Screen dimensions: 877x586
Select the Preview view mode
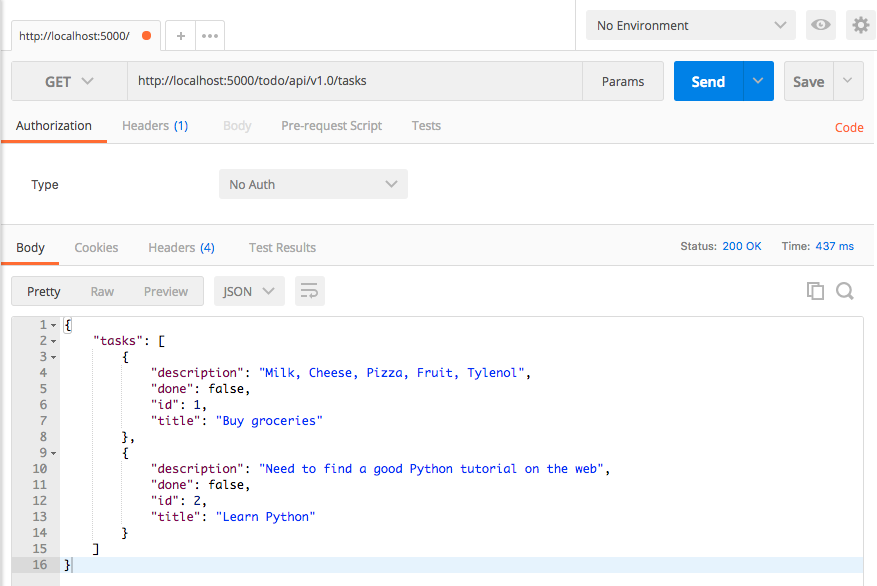pos(166,291)
